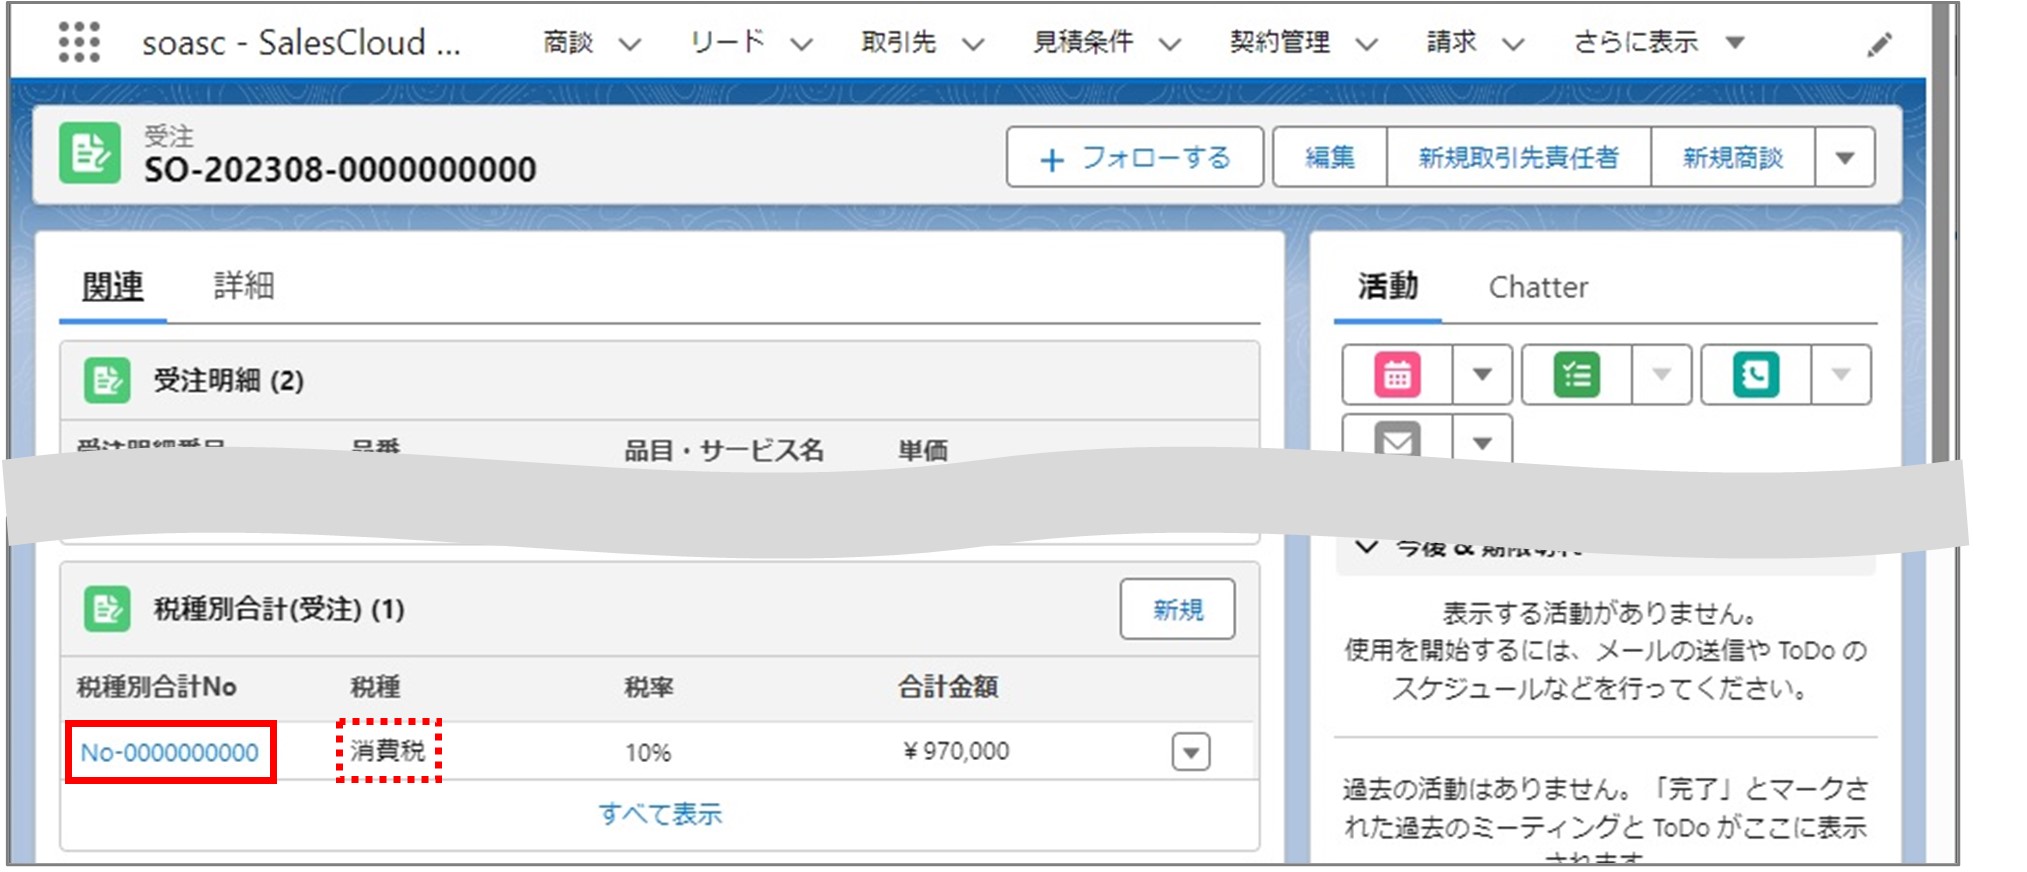Click the 税率 column header
The height and width of the screenshot is (872, 2027).
click(649, 687)
